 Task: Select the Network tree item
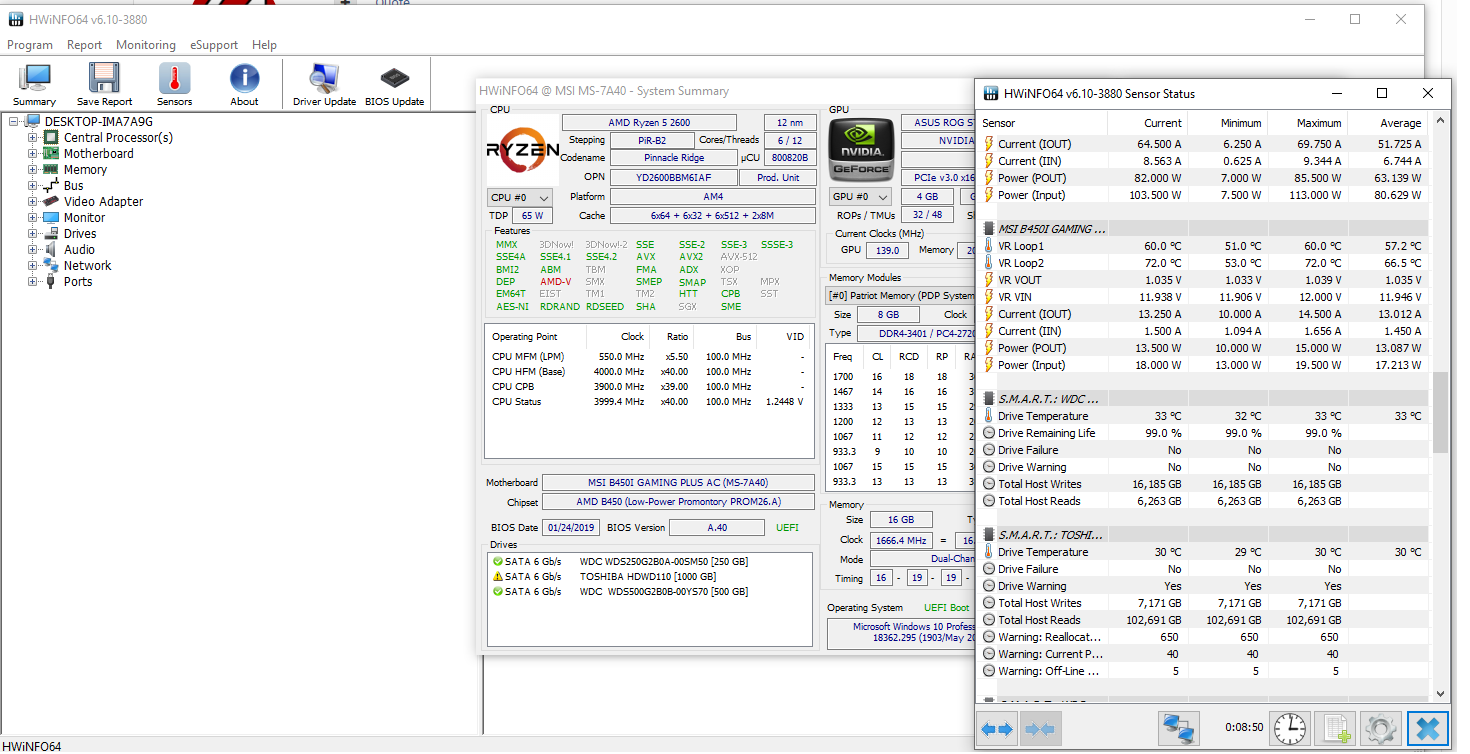(x=88, y=266)
